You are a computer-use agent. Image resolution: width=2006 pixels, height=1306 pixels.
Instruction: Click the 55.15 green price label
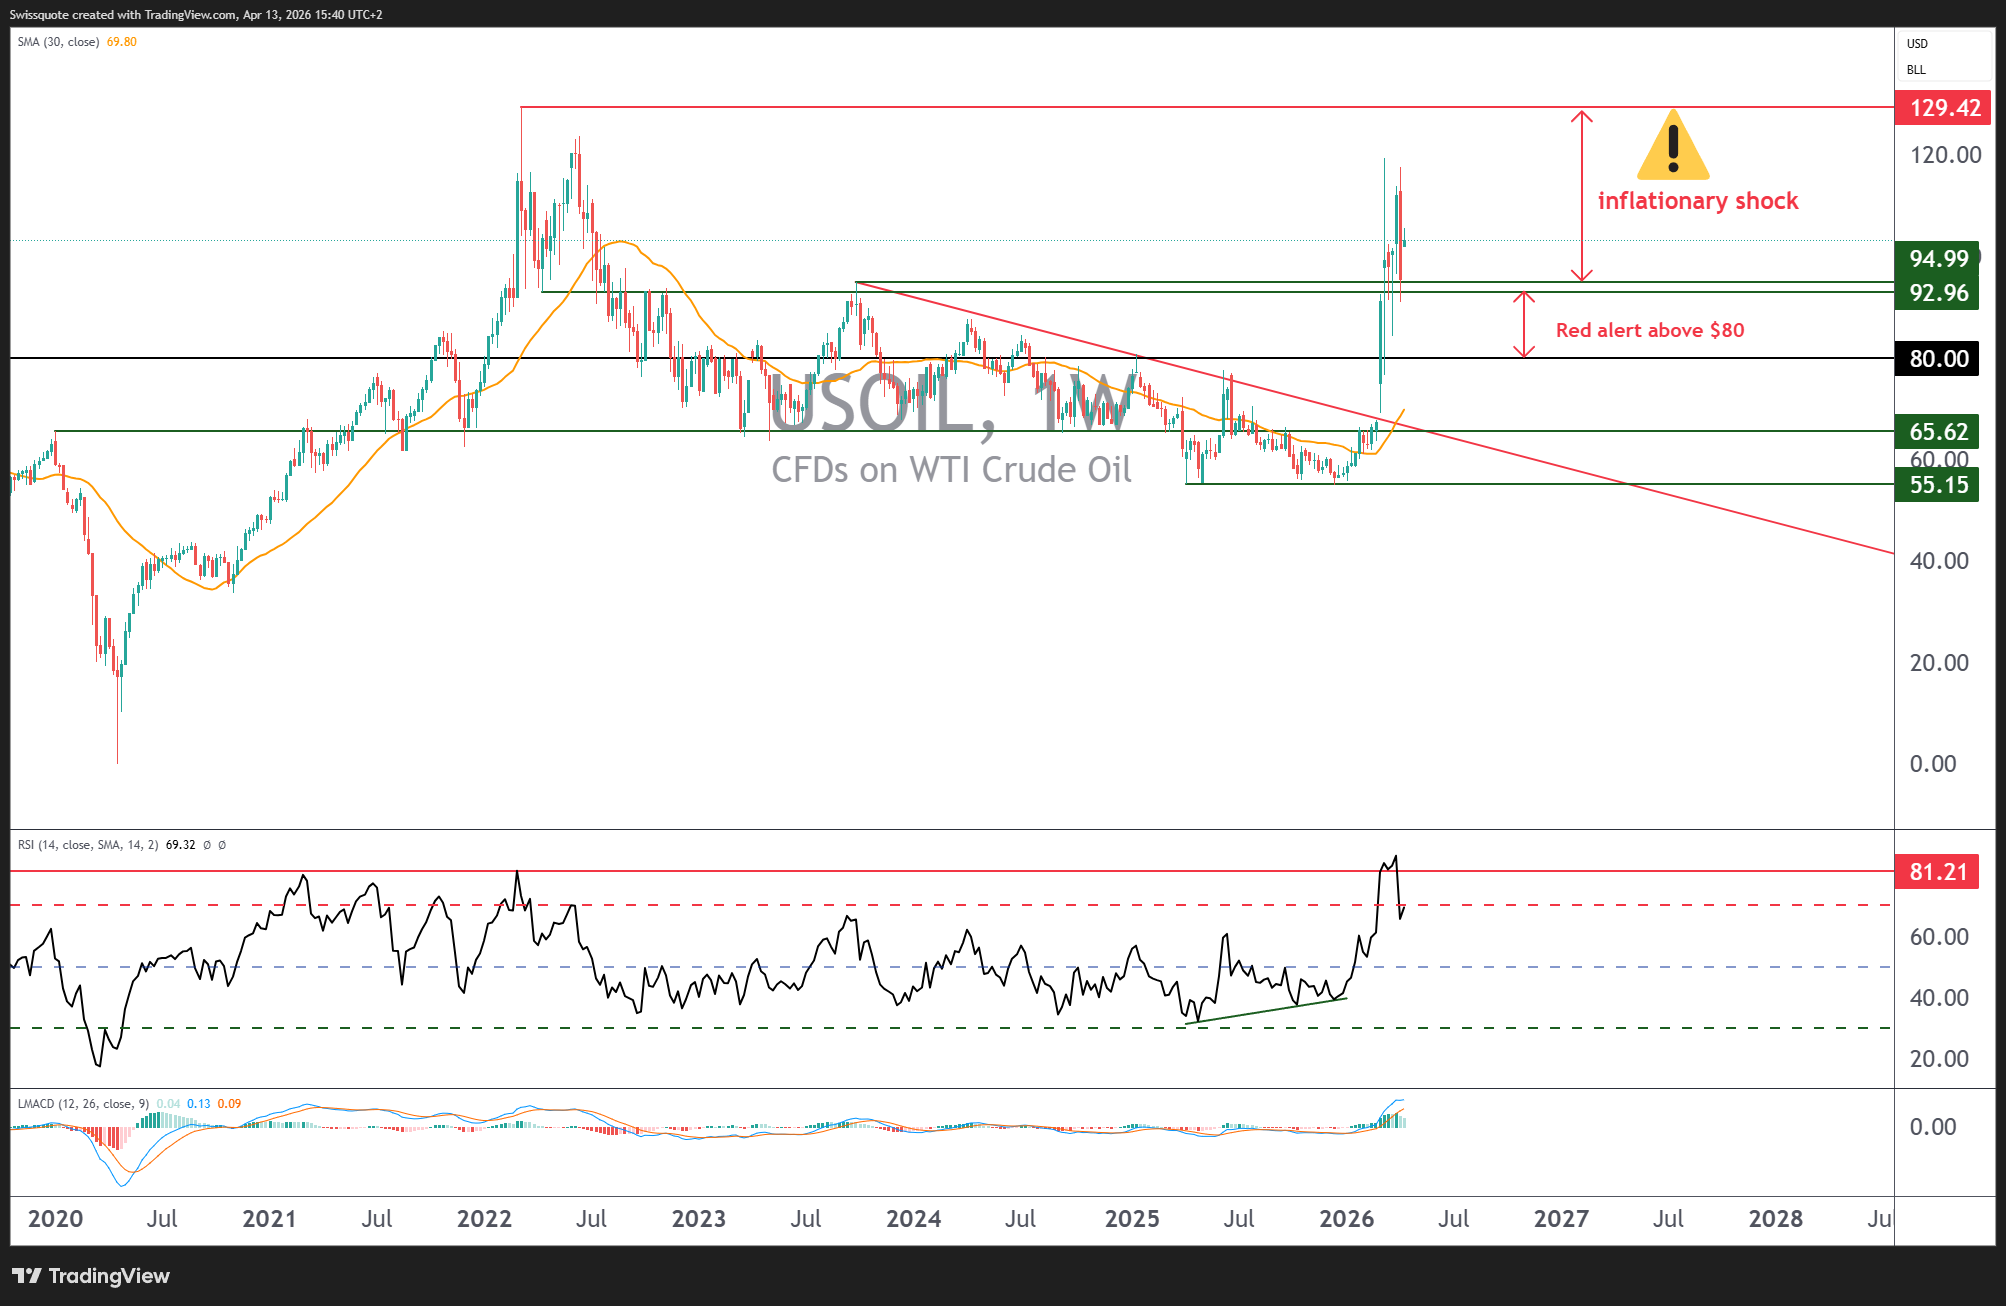1937,485
